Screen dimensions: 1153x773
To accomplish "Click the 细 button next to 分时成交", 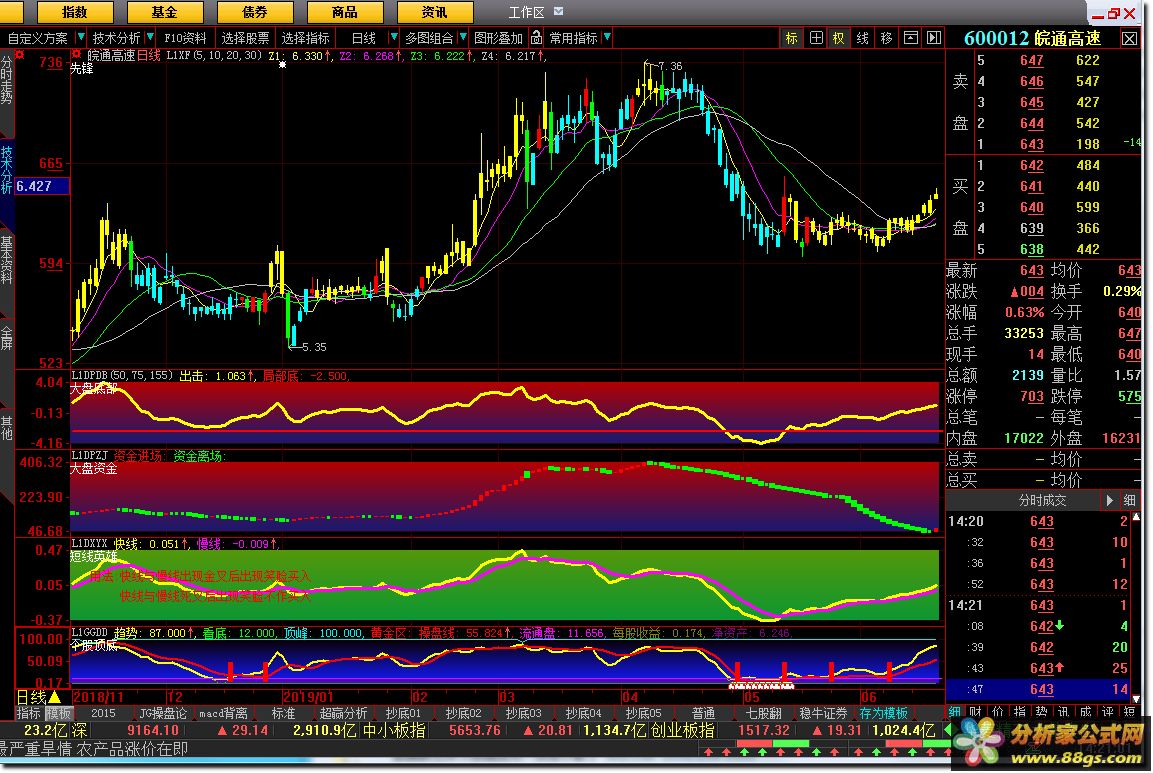I will click(1129, 500).
